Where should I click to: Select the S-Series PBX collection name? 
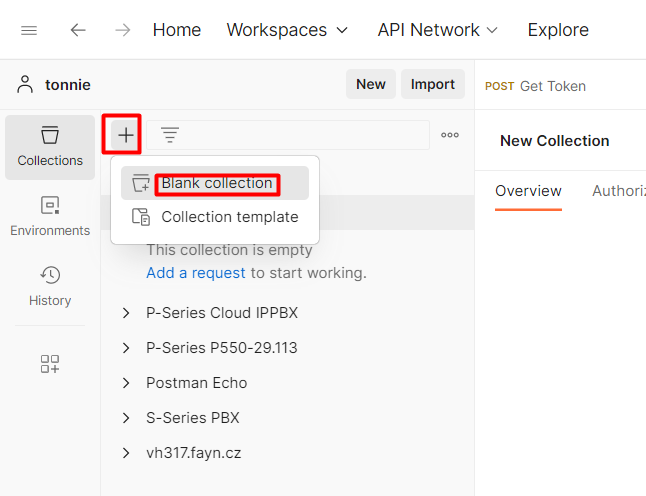[x=193, y=418]
